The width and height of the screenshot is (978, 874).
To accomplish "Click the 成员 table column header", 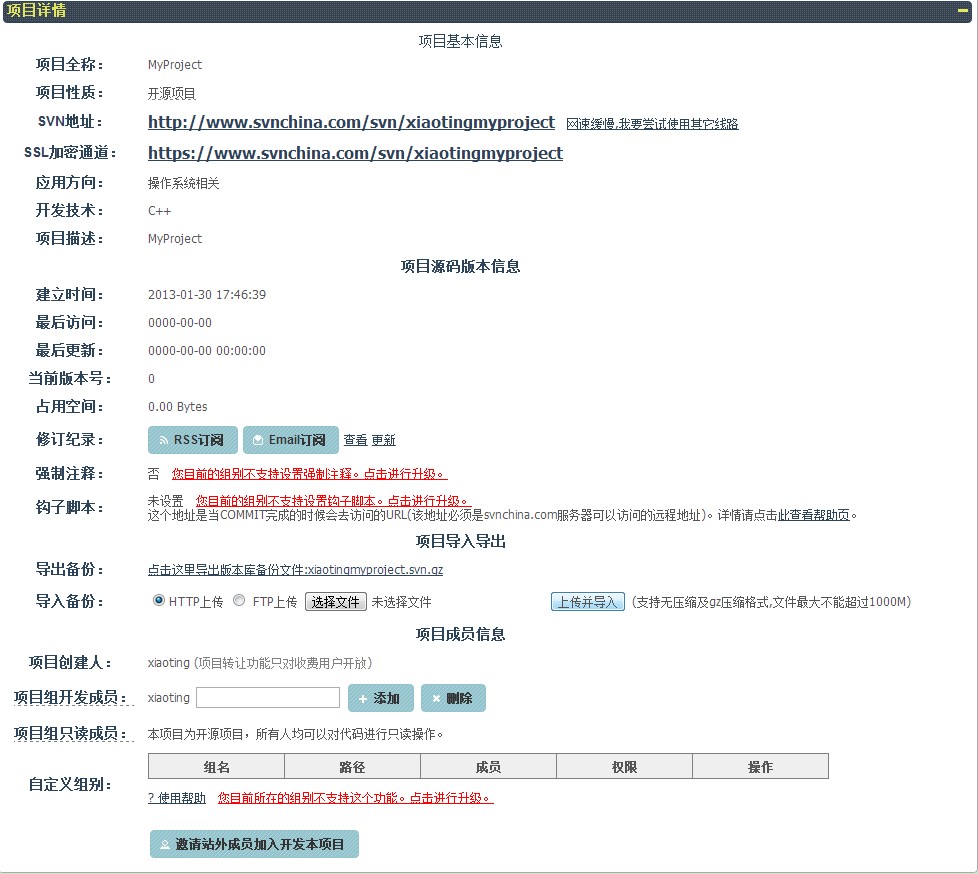I will [x=488, y=767].
